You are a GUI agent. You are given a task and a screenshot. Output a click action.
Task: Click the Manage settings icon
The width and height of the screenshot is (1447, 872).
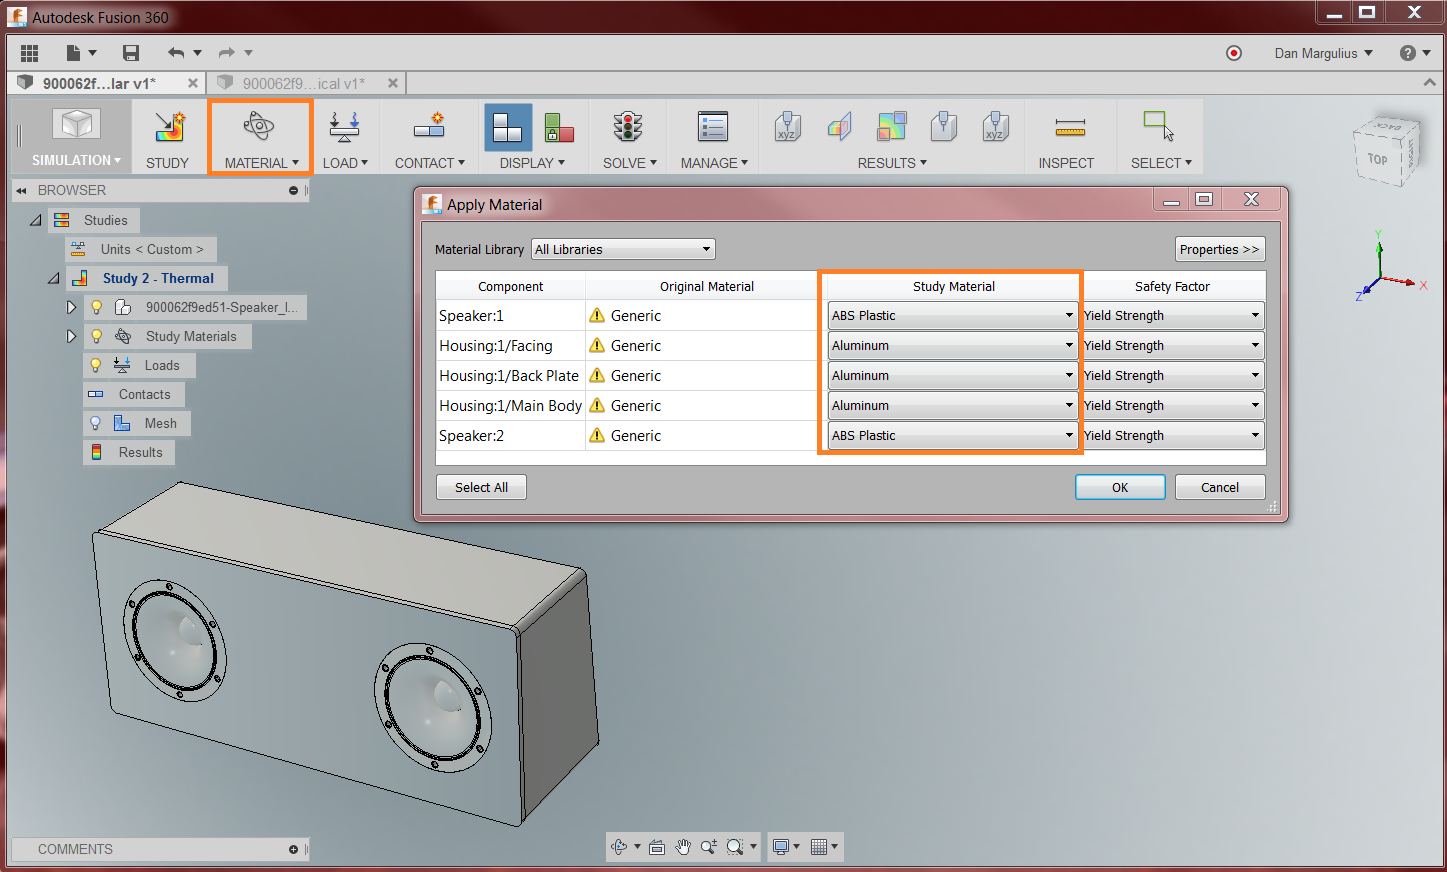[713, 127]
